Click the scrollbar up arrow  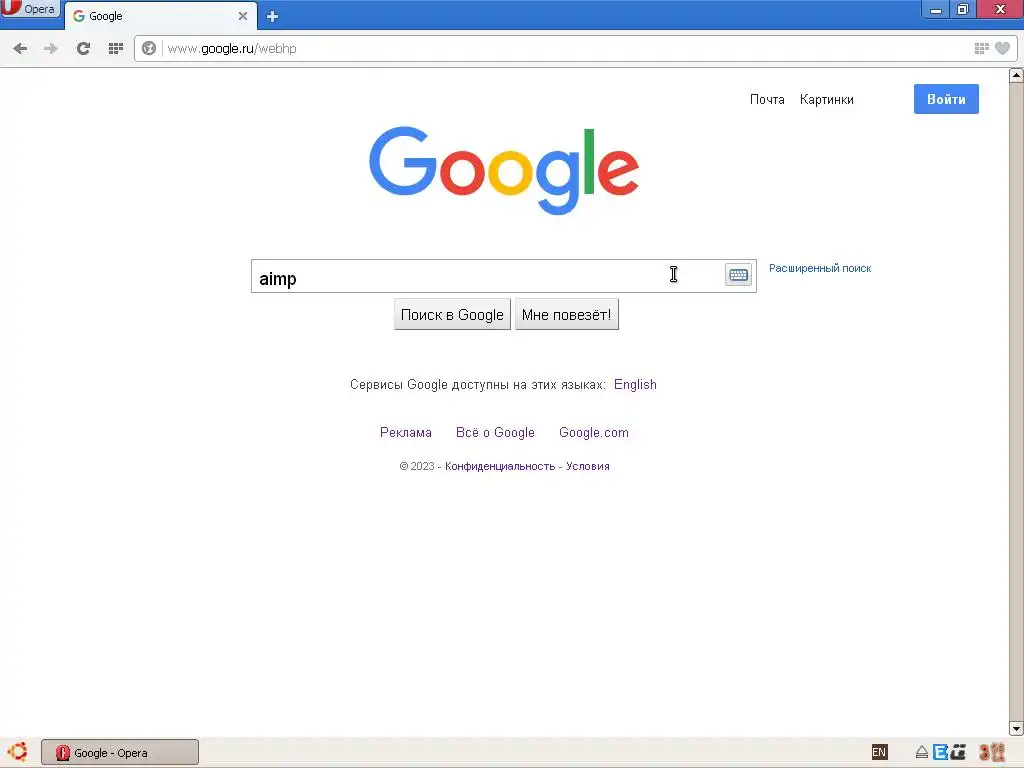point(1016,75)
